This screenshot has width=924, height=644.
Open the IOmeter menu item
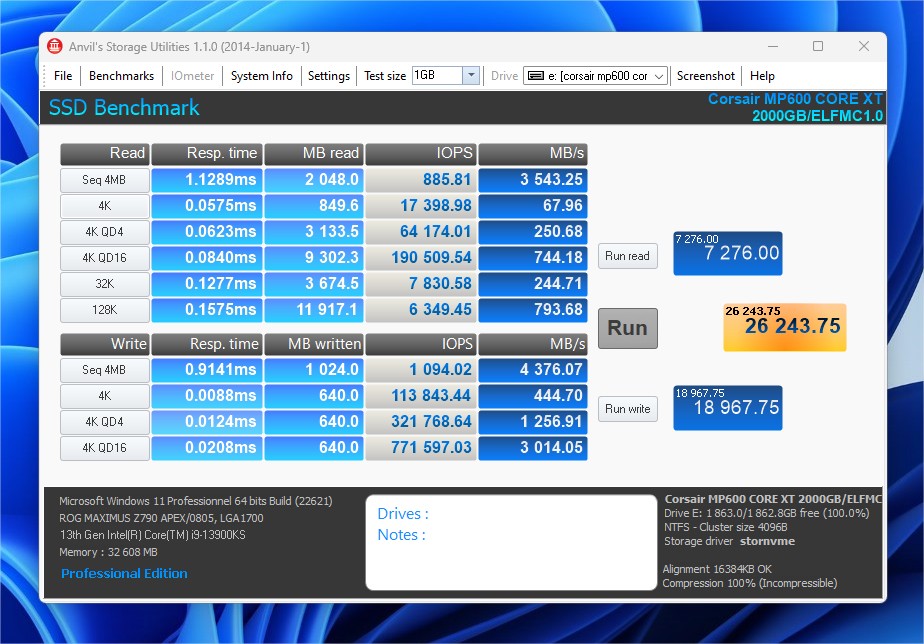tap(192, 75)
